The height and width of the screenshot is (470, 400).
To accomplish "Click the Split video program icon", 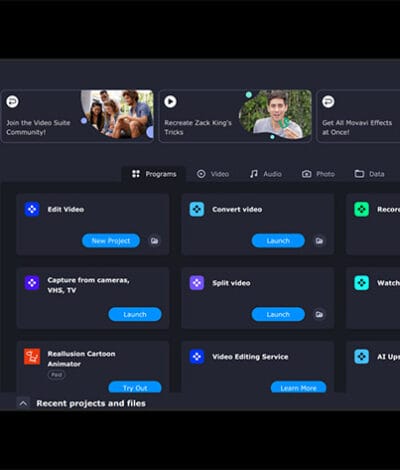I will coord(197,283).
